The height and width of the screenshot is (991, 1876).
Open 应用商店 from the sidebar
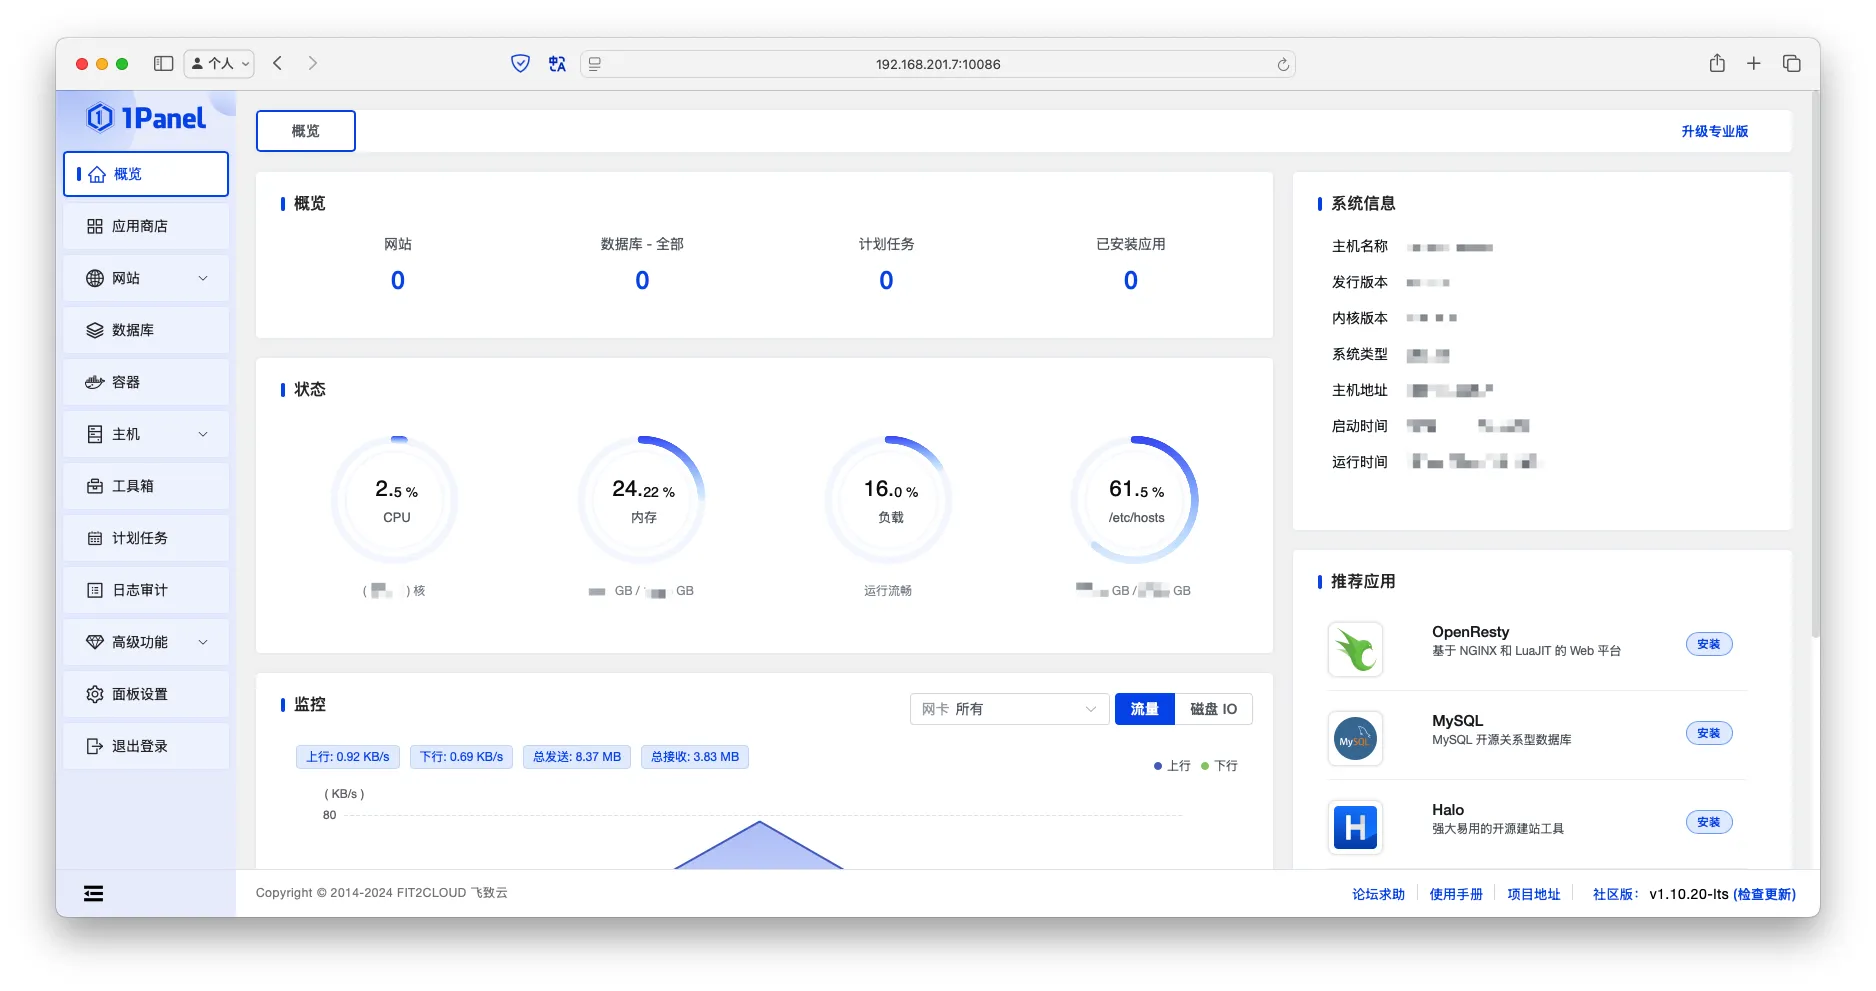point(139,226)
